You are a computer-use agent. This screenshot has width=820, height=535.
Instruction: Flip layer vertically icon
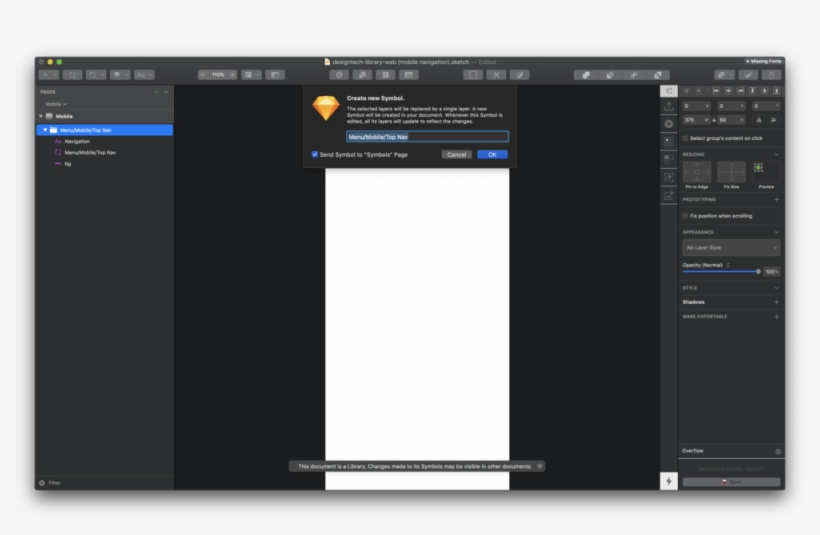tap(774, 120)
